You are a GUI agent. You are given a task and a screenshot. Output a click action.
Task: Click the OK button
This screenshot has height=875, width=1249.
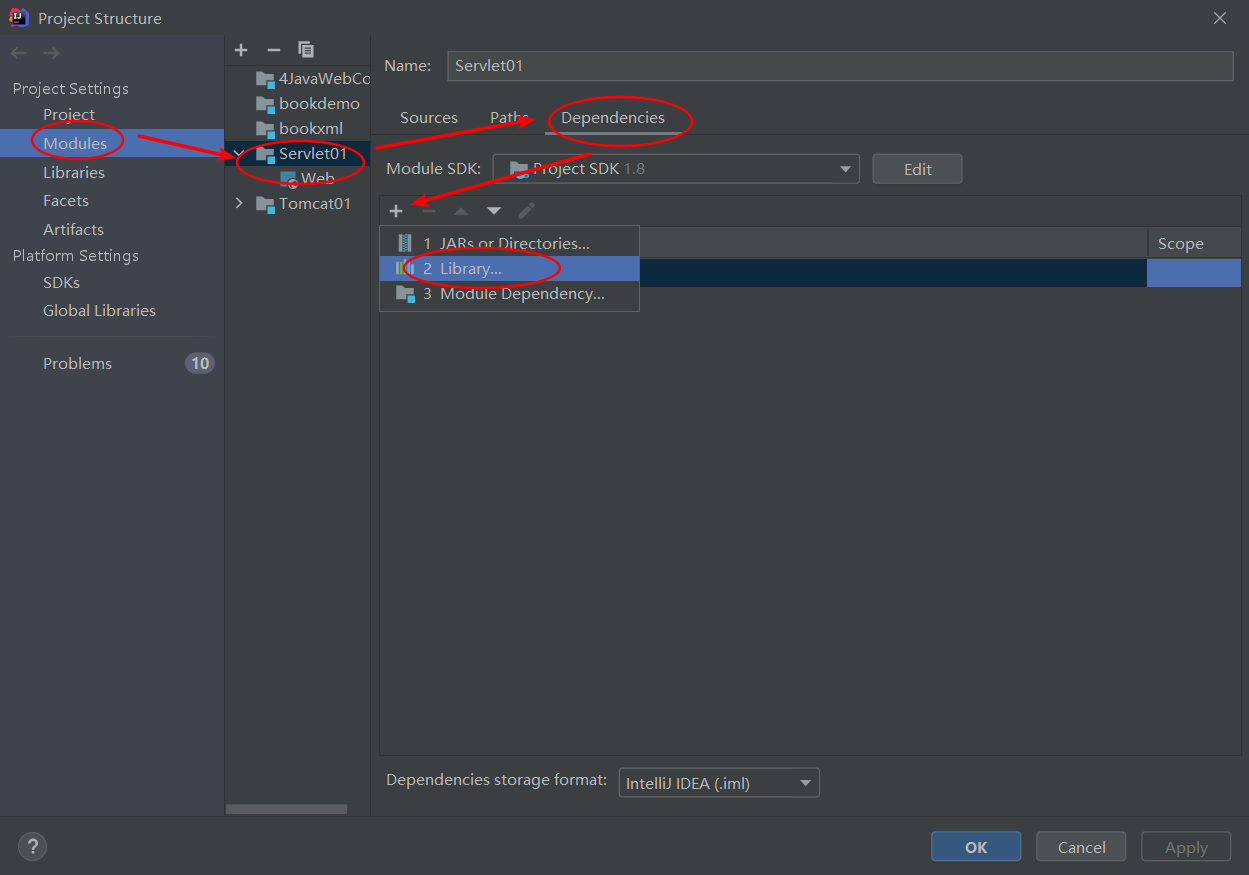pos(976,847)
